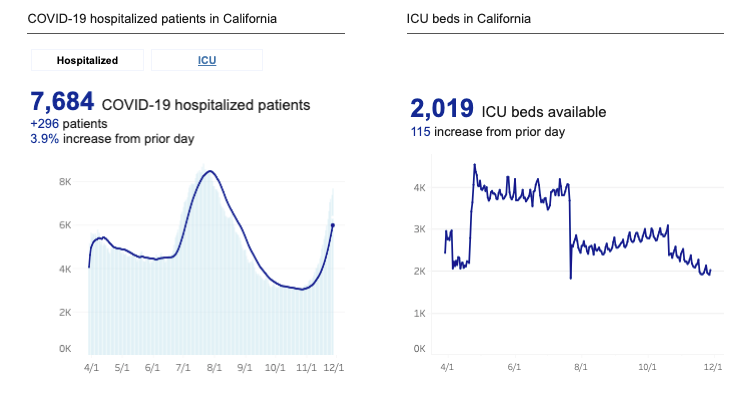This screenshot has height=393, width=750.
Task: Click the 8/1 label on ICU beds chart
Action: pyautogui.click(x=580, y=367)
